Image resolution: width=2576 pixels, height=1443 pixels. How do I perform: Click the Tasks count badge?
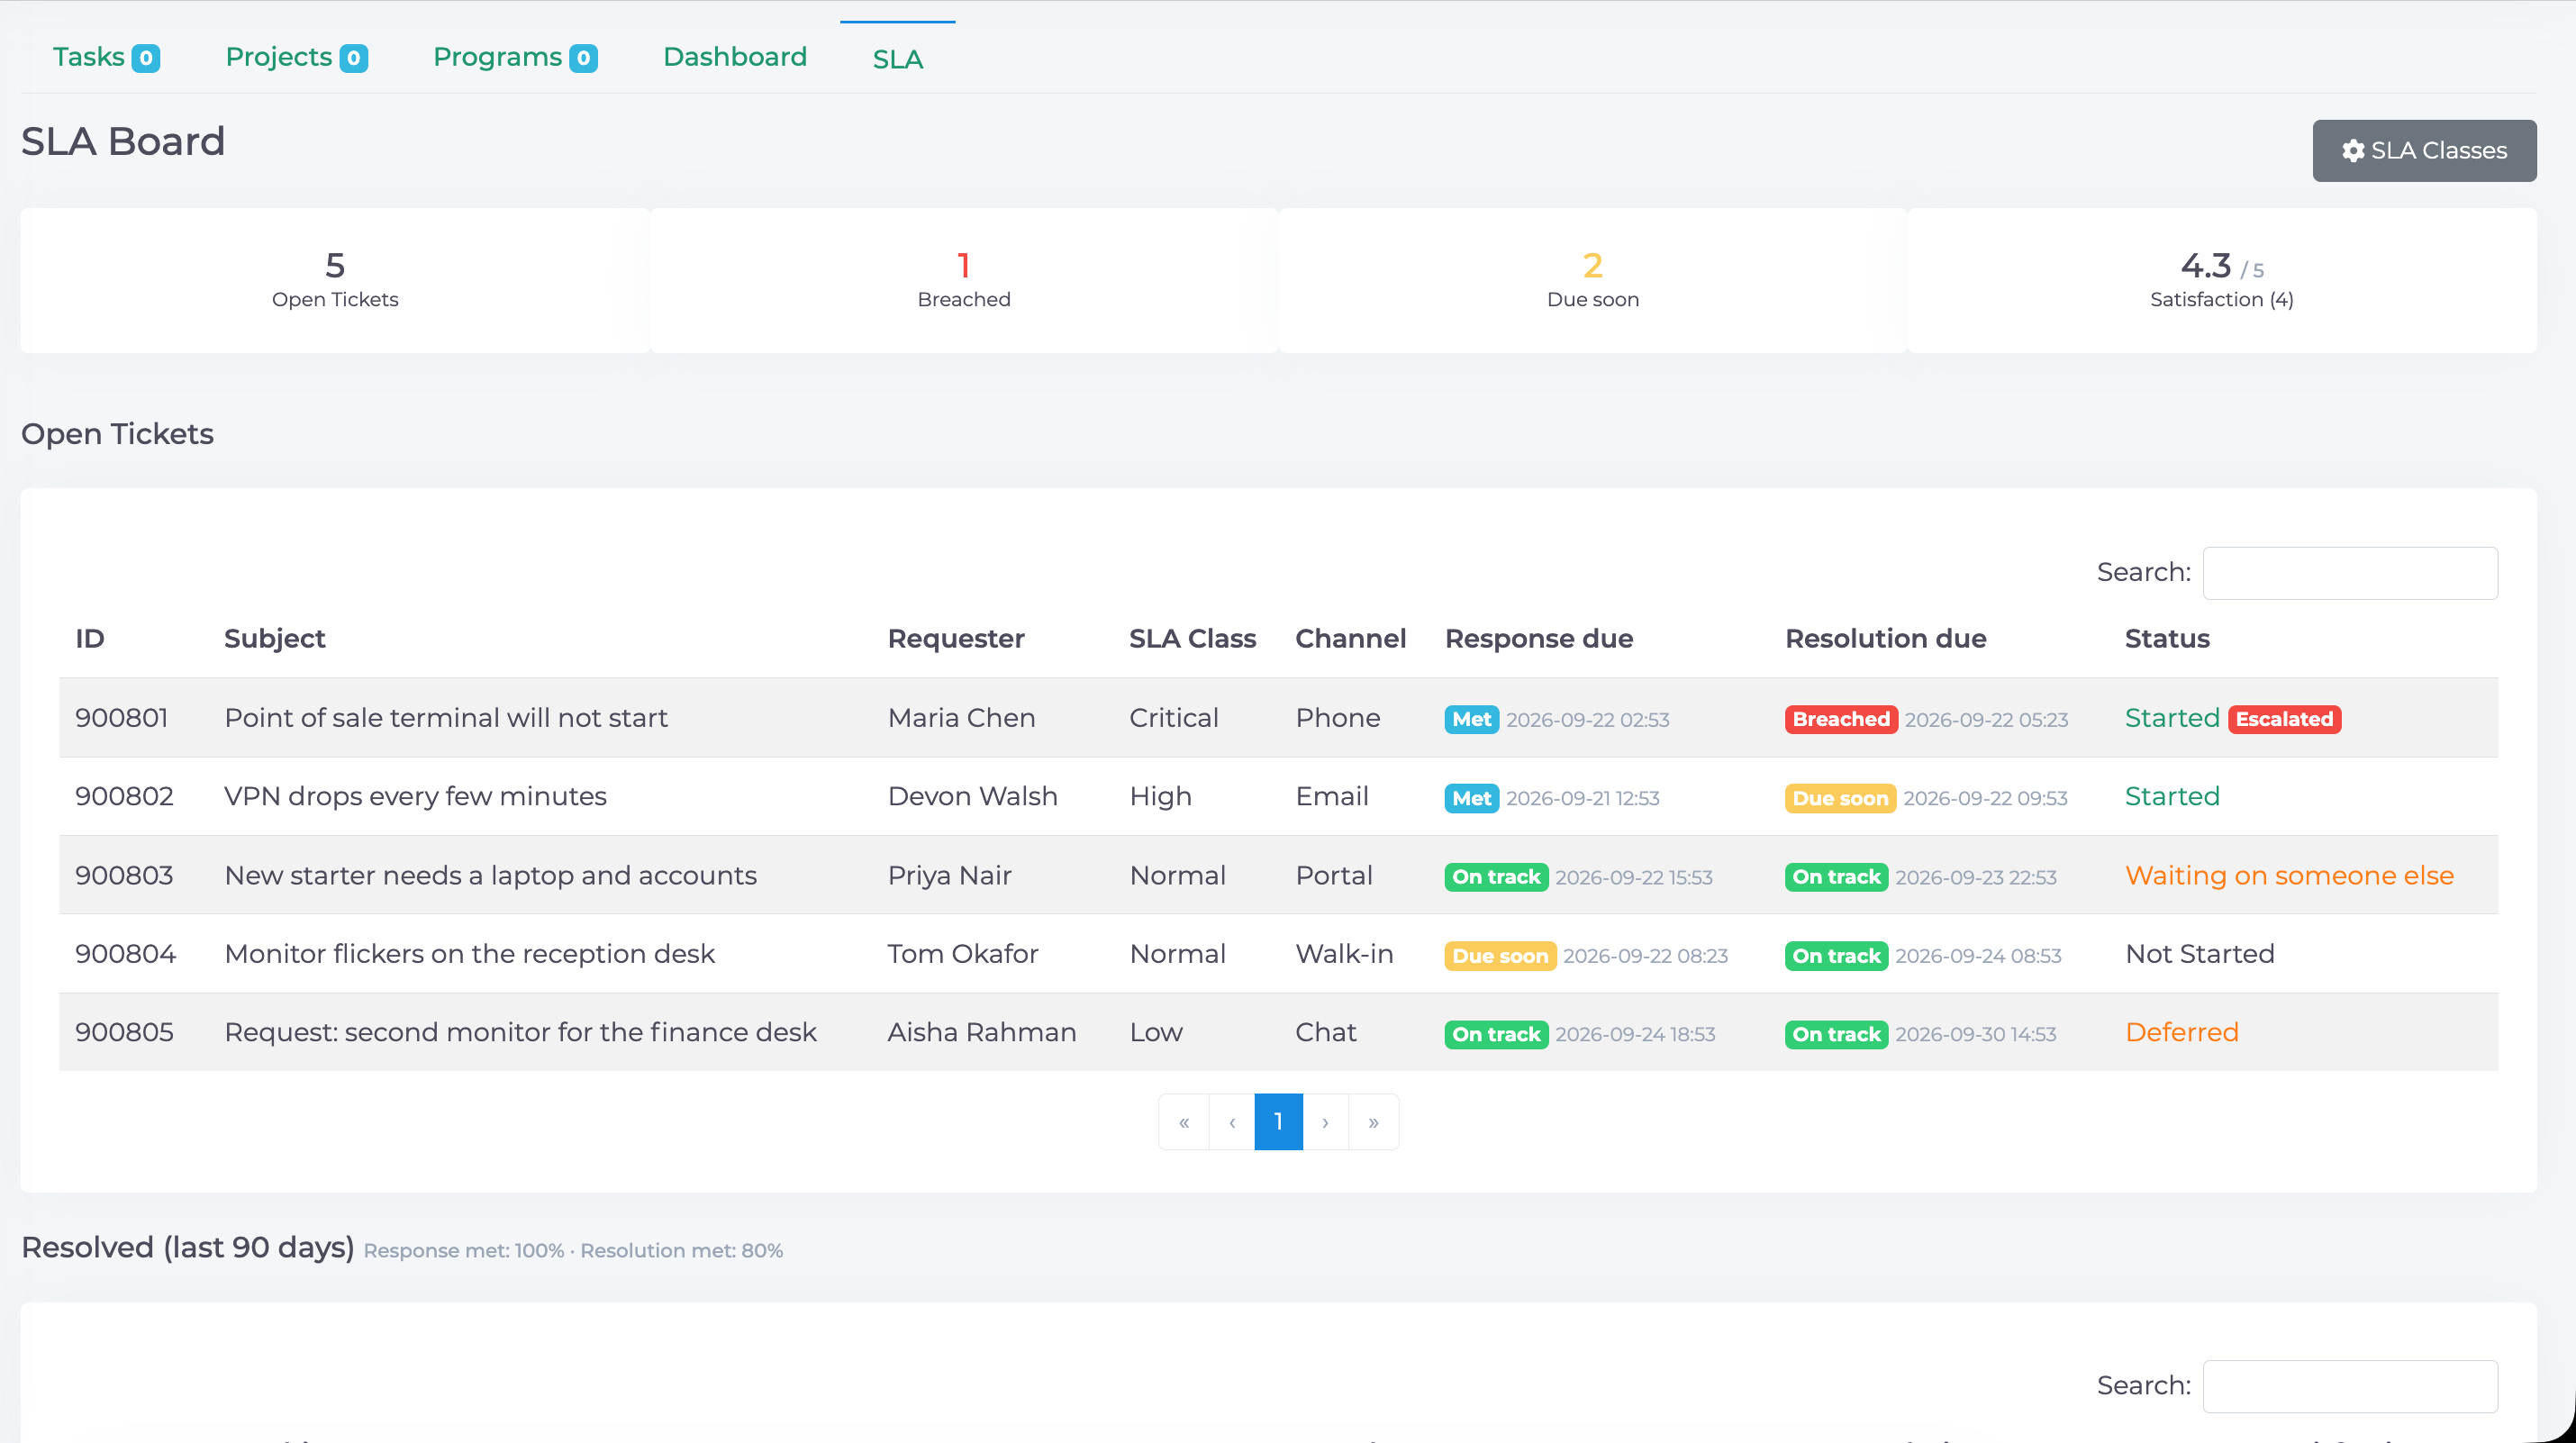click(146, 58)
